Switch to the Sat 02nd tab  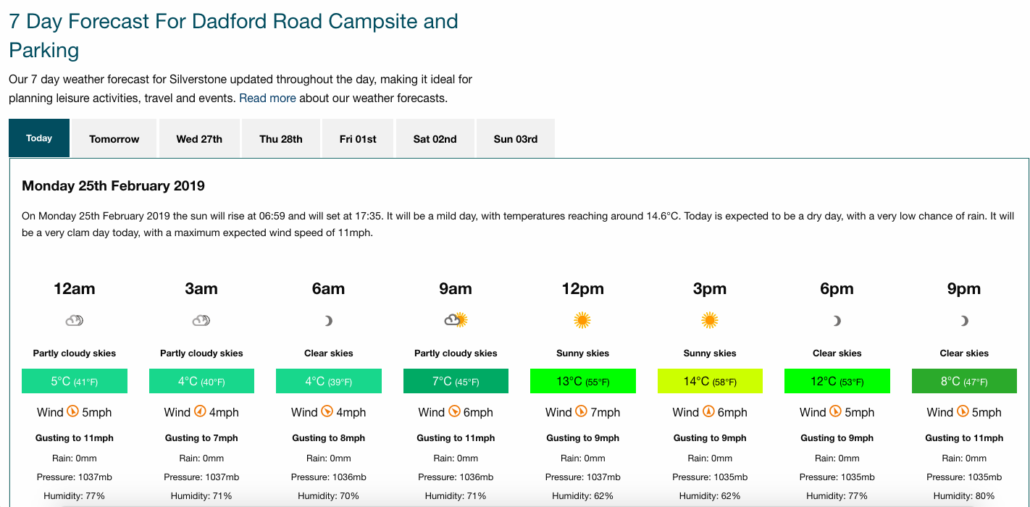click(435, 139)
